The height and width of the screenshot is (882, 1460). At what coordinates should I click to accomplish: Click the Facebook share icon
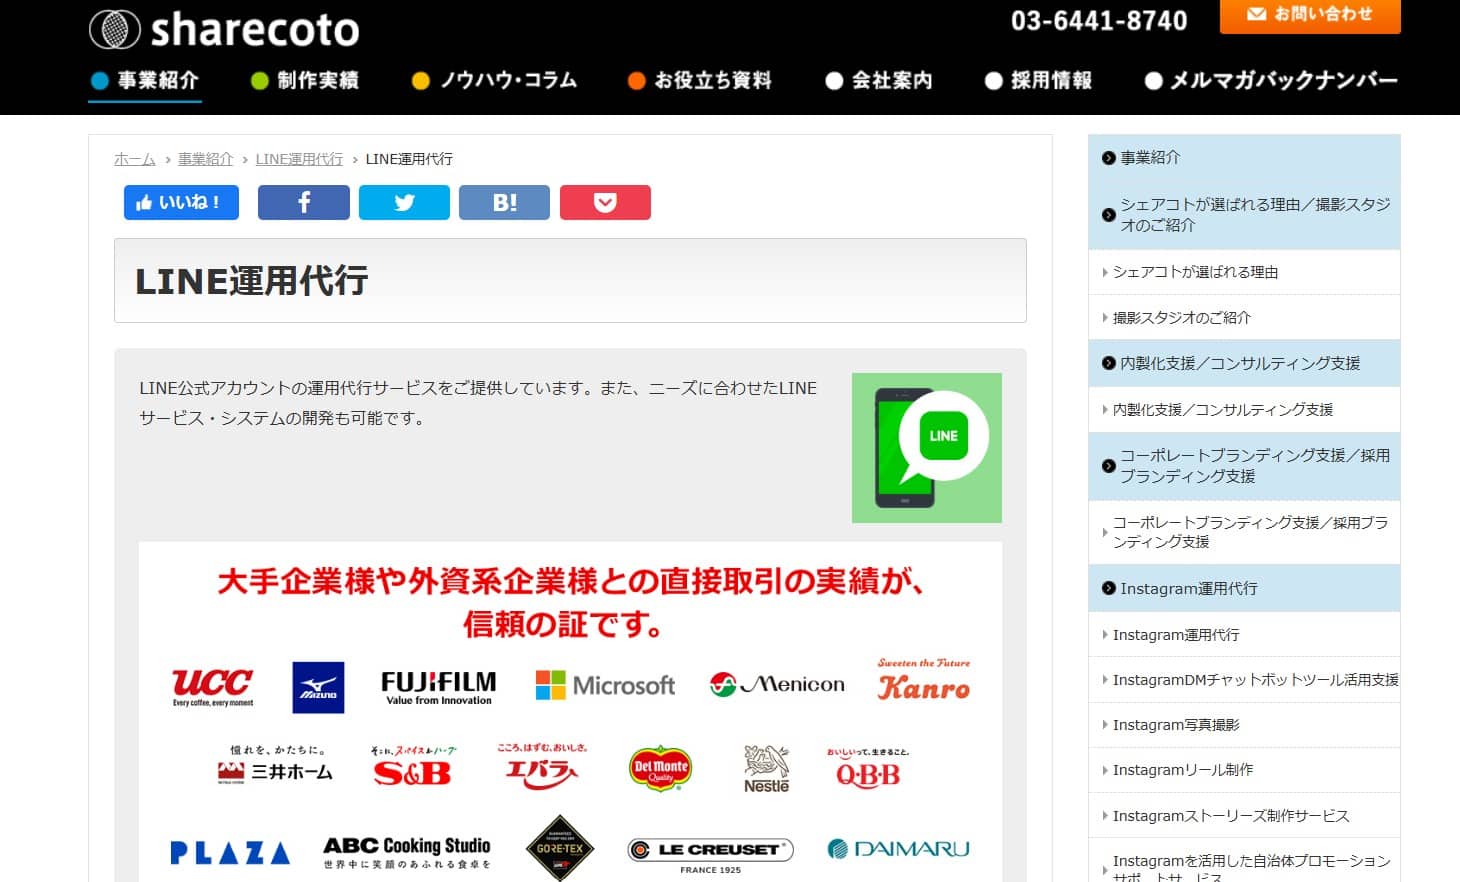pyautogui.click(x=303, y=202)
